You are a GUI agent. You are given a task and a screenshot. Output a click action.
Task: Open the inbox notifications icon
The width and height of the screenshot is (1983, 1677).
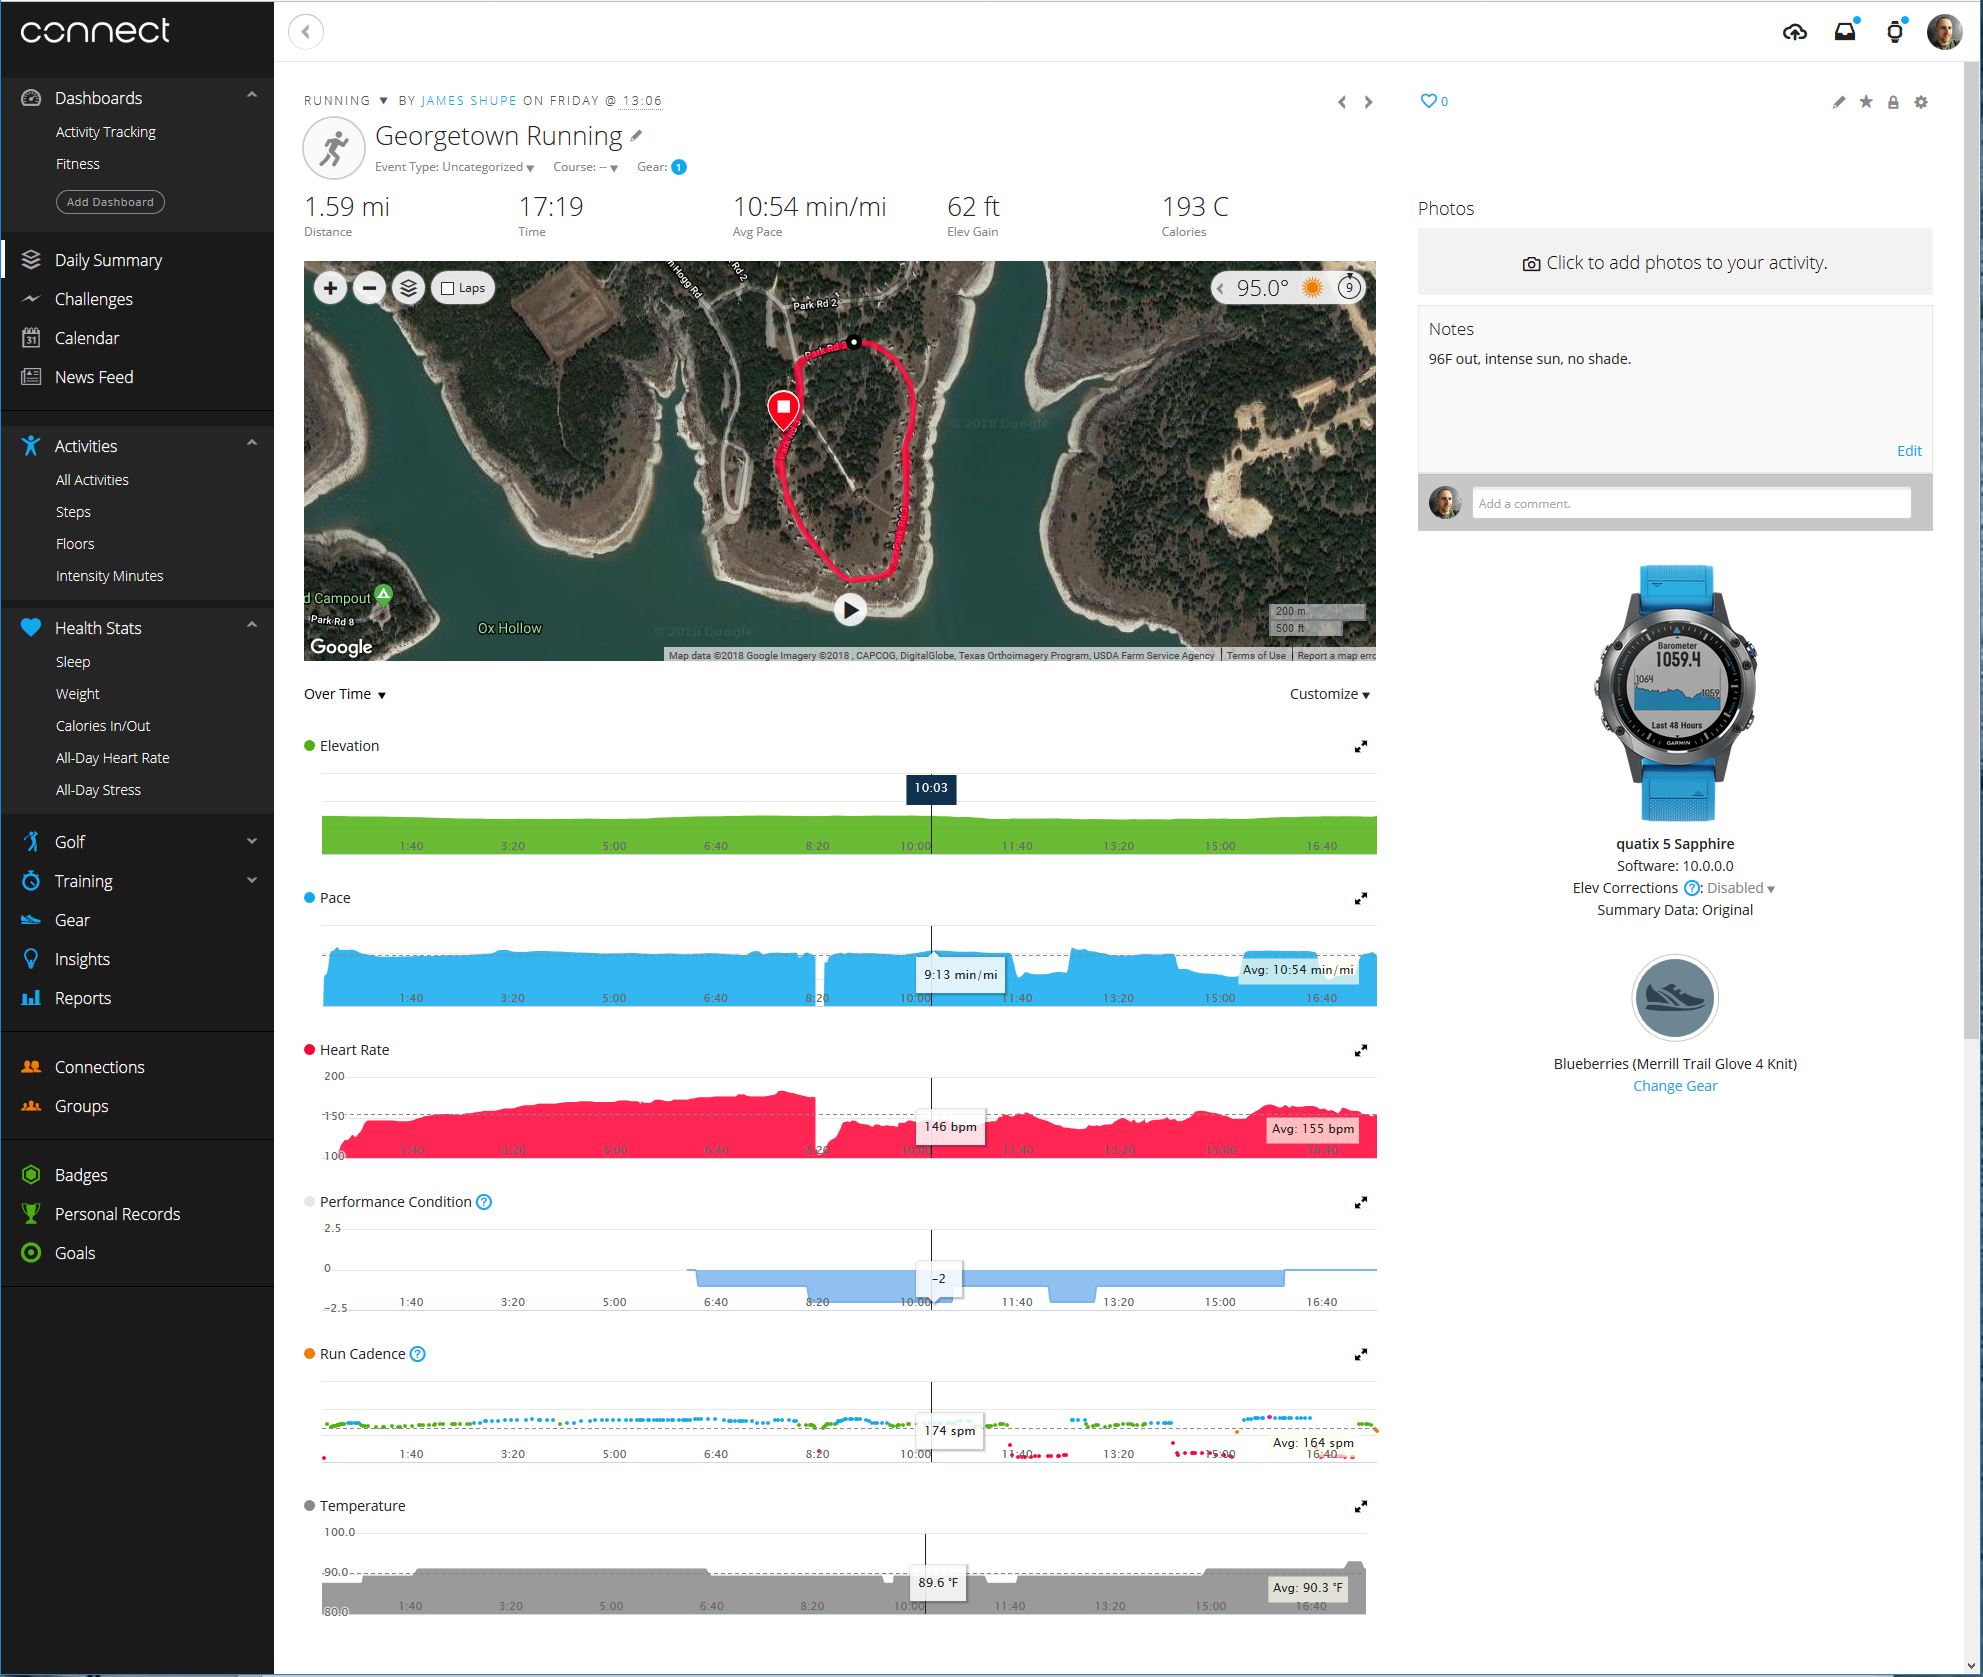(x=1845, y=32)
